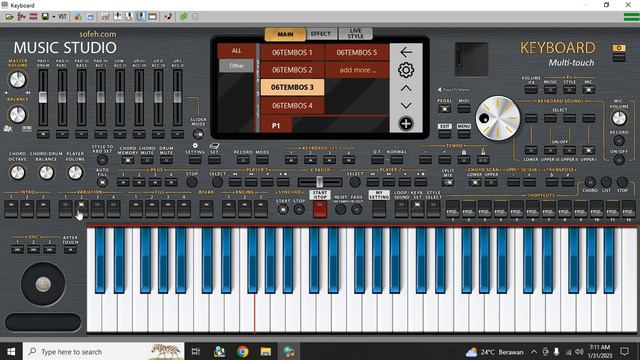Click the green link icon in toolbar

click(x=184, y=17)
